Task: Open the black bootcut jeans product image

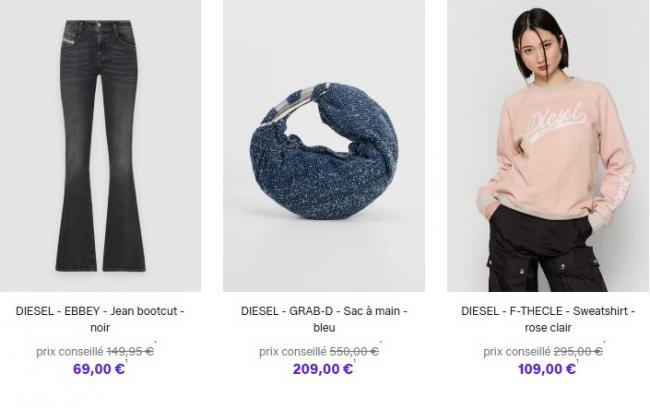Action: tap(100, 146)
